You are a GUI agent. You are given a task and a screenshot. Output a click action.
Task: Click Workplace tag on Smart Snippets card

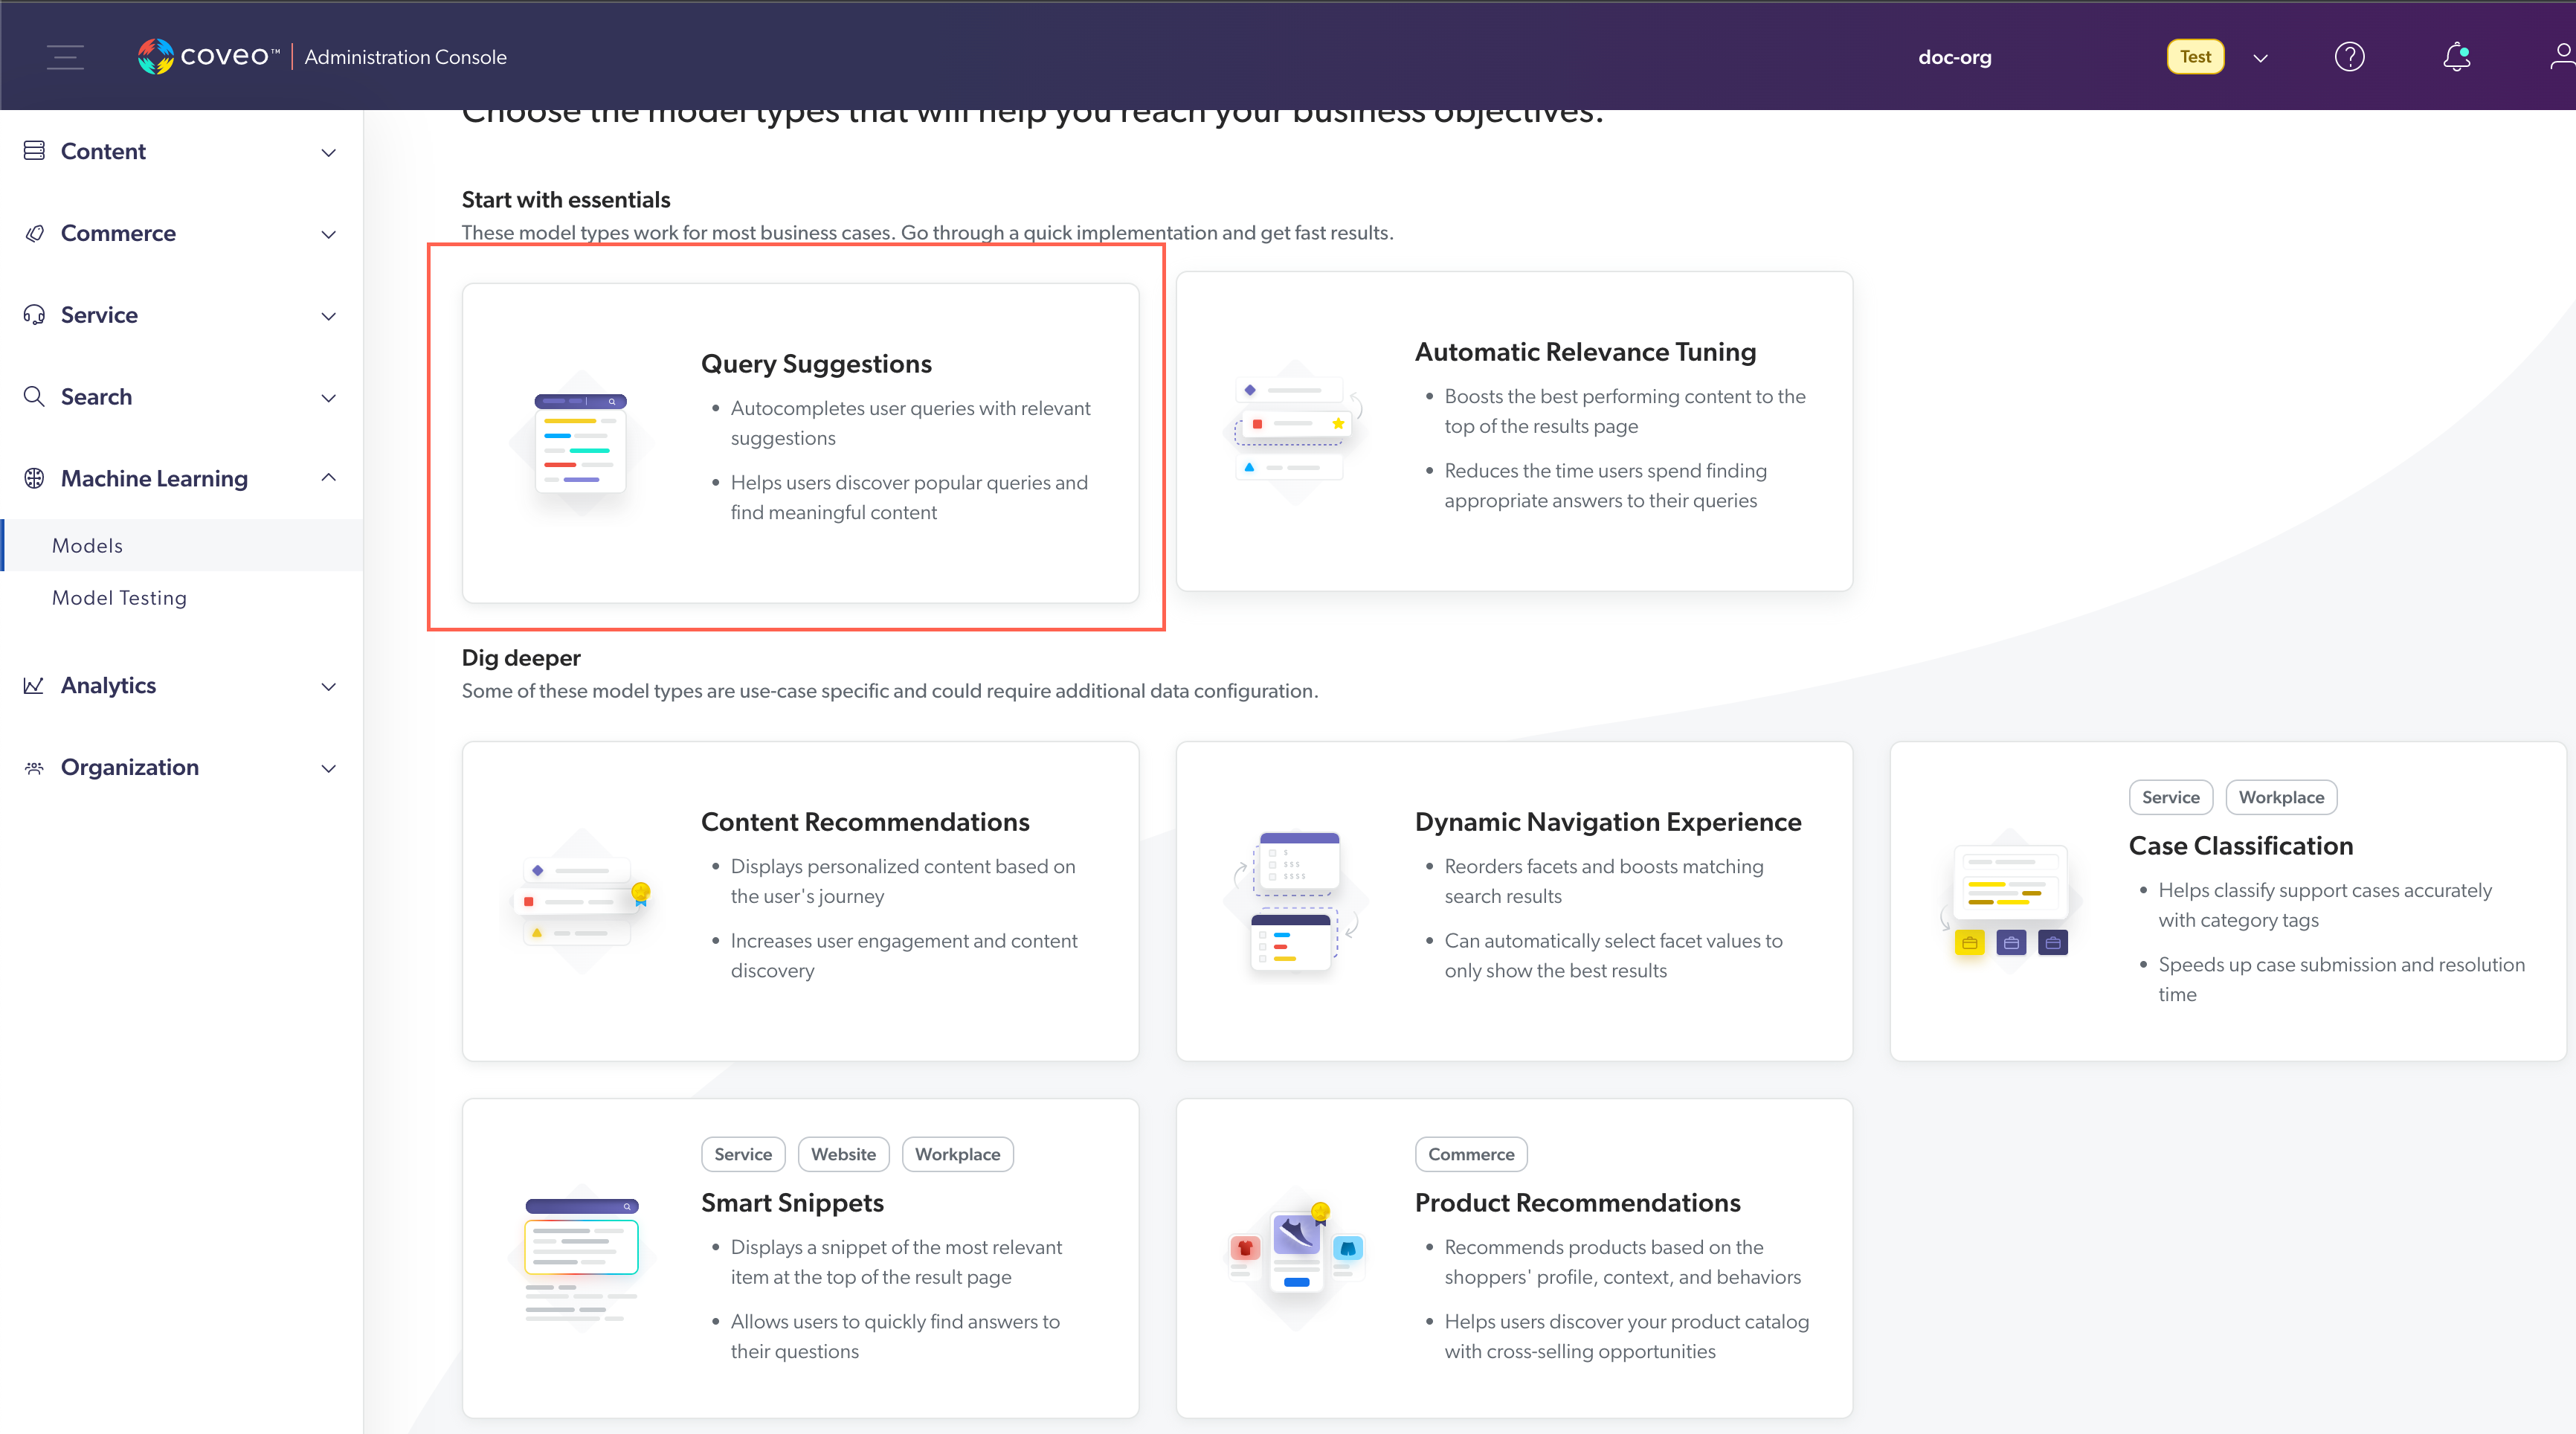pyautogui.click(x=957, y=1154)
